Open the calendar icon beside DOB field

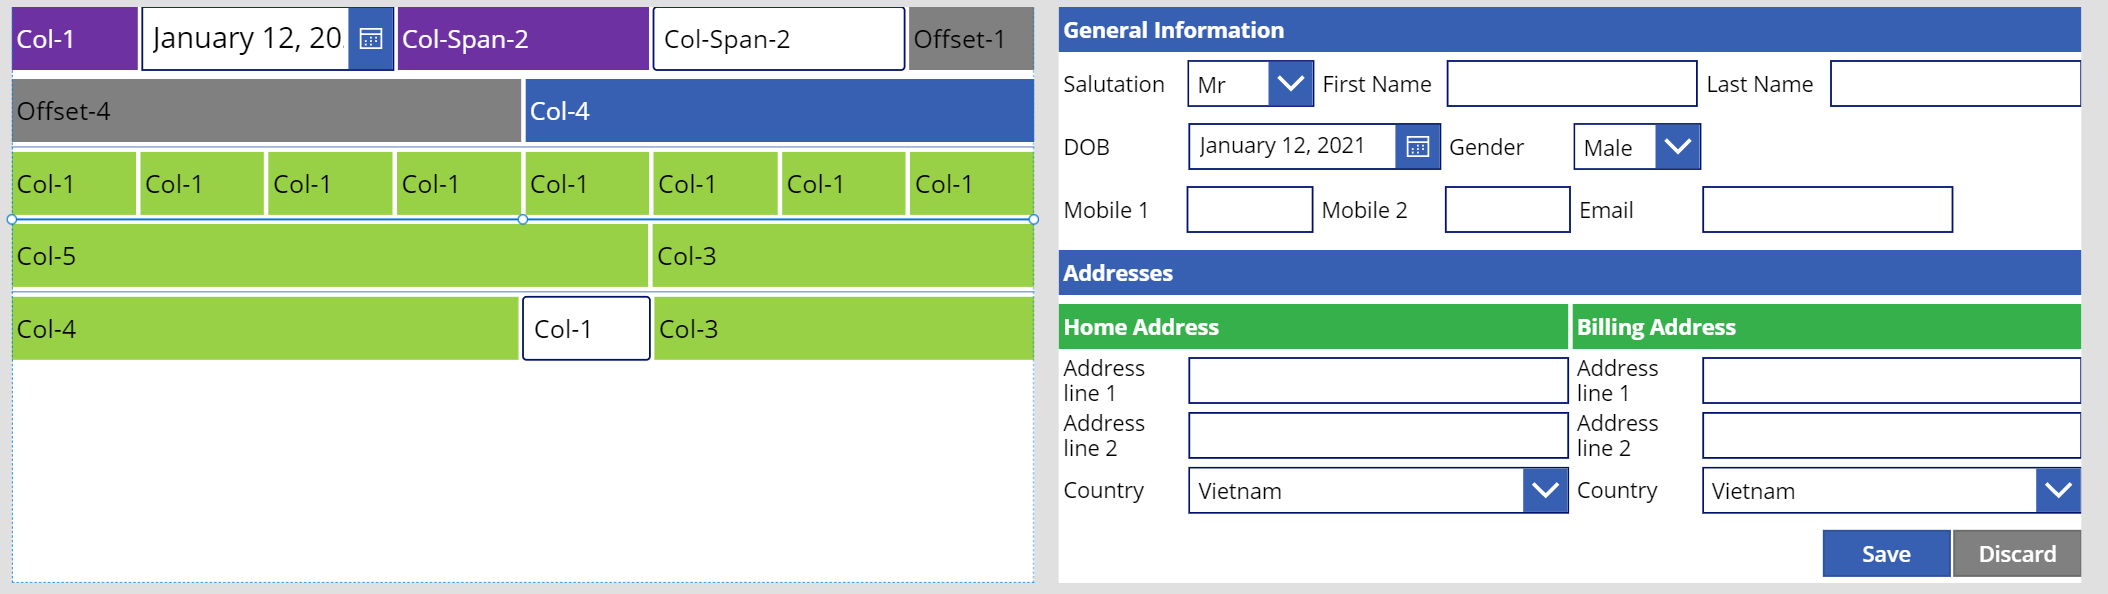coord(1417,147)
